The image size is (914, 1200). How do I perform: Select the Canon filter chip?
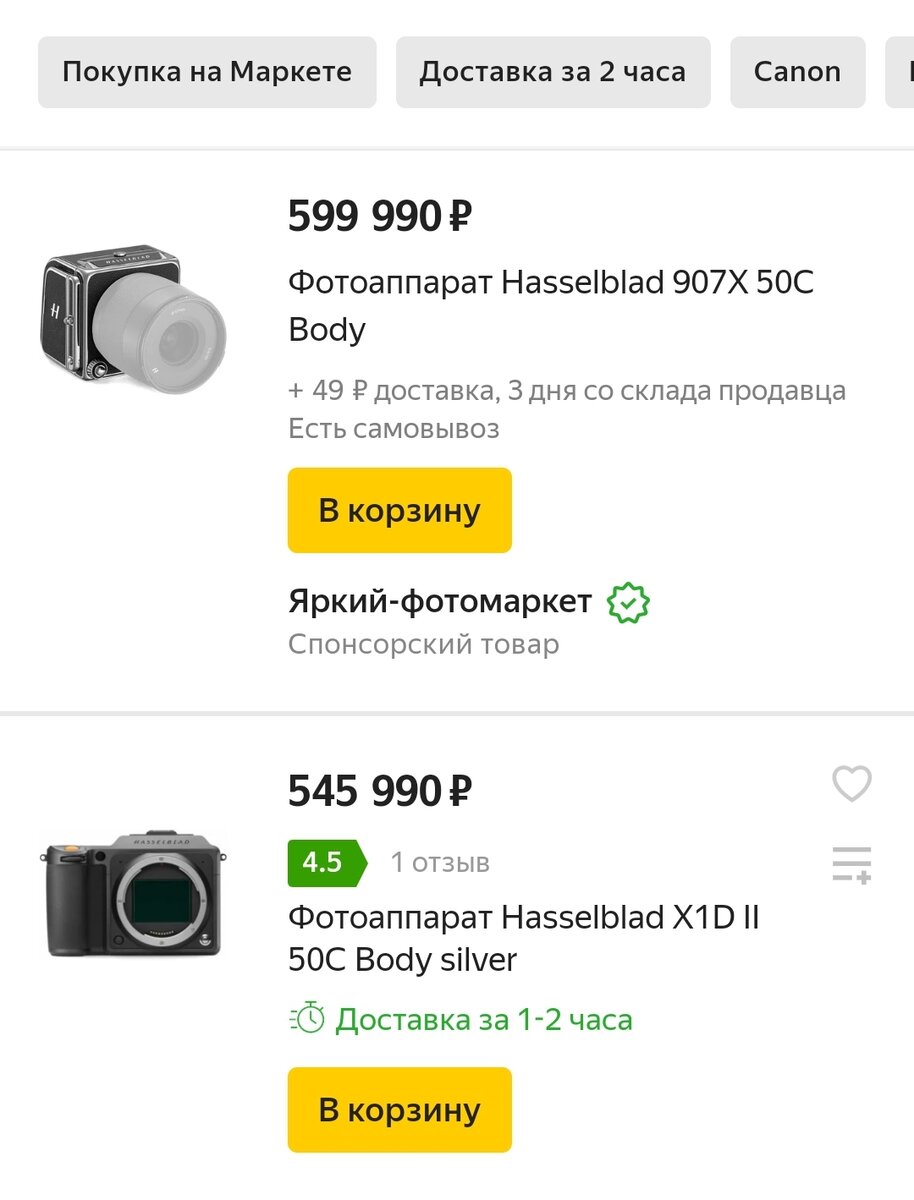(x=797, y=71)
